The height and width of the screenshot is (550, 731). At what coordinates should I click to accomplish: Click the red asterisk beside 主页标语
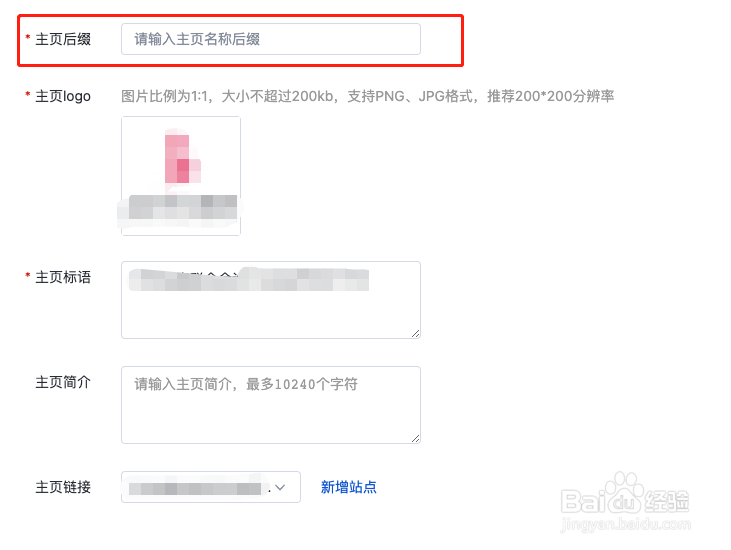tap(28, 275)
